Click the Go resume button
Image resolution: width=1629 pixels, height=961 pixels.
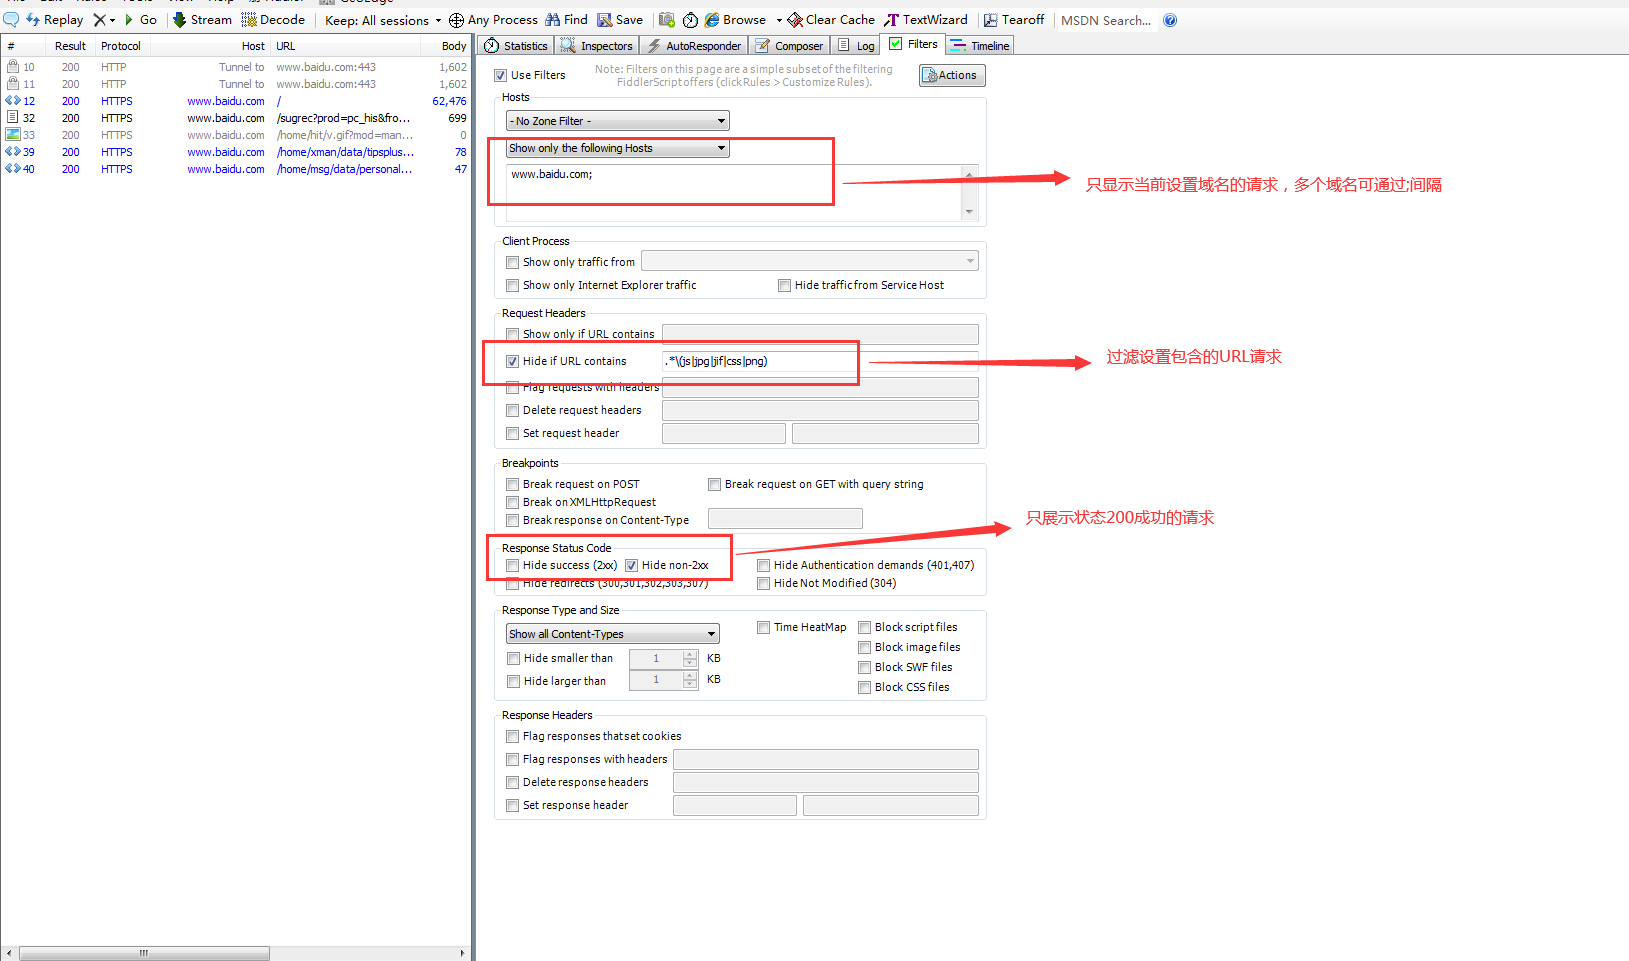tap(141, 20)
